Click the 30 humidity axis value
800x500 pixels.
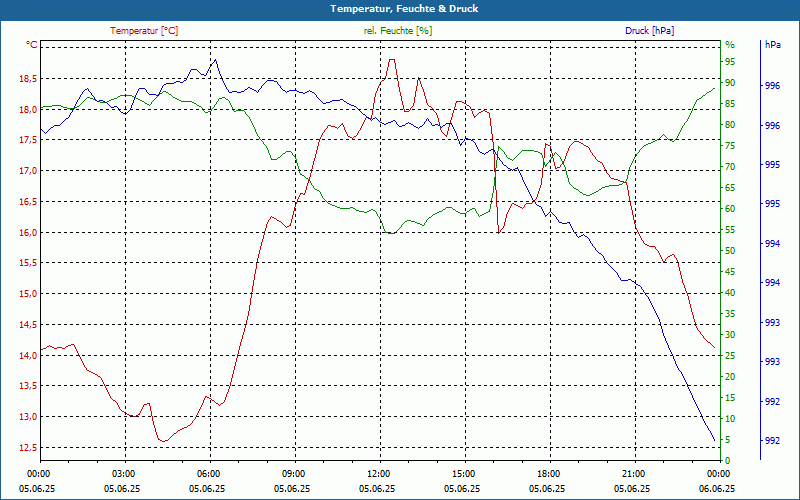(730, 334)
